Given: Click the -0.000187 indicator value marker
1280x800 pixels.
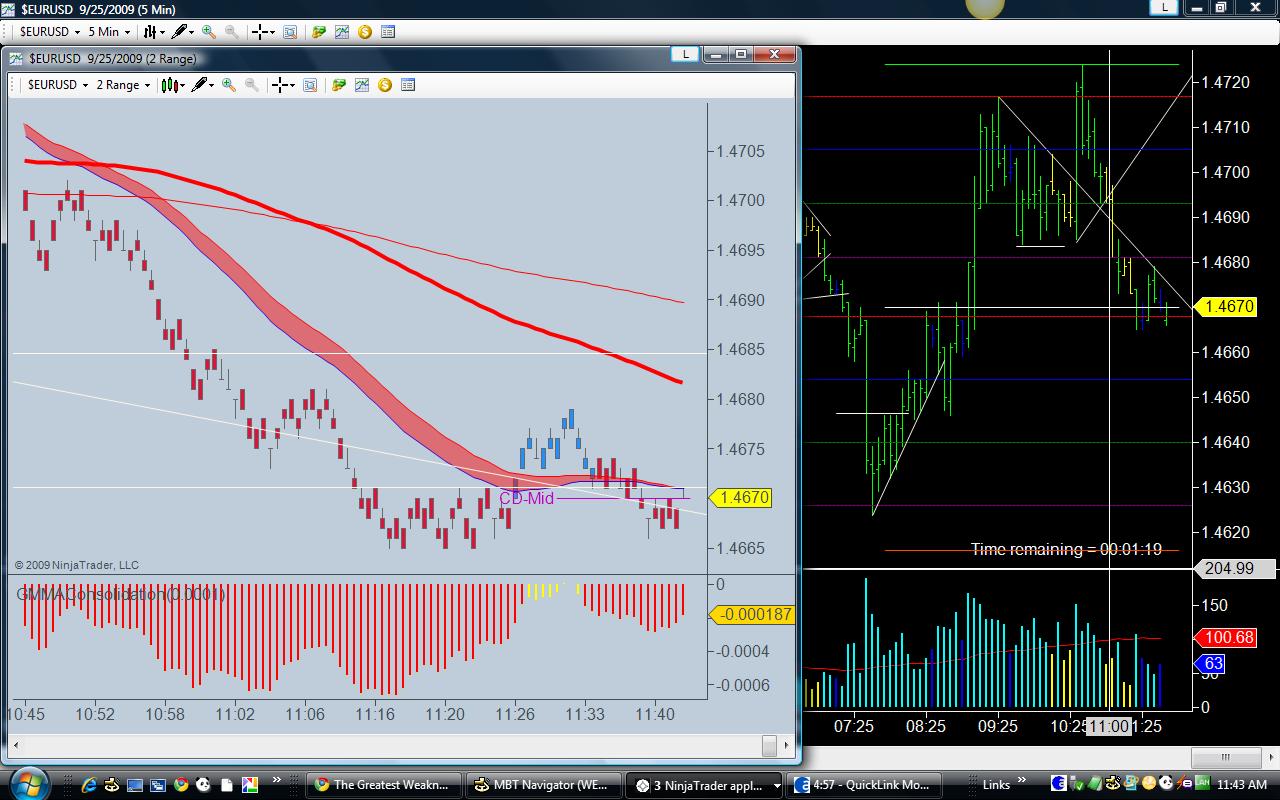Looking at the screenshot, I should [751, 615].
